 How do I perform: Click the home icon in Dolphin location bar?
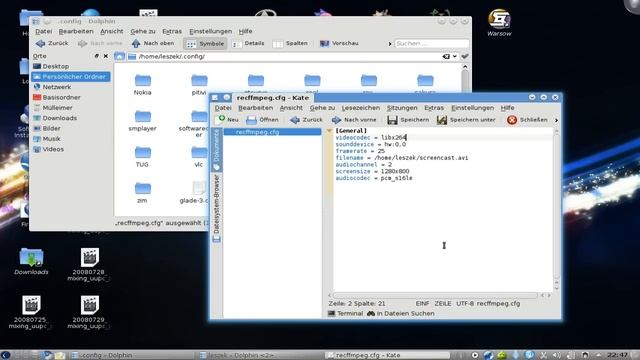click(x=119, y=56)
